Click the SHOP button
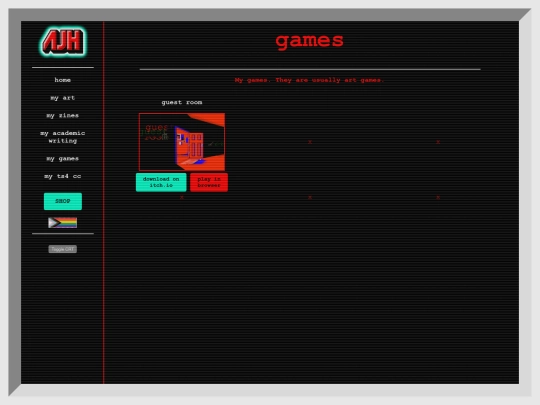 [63, 201]
